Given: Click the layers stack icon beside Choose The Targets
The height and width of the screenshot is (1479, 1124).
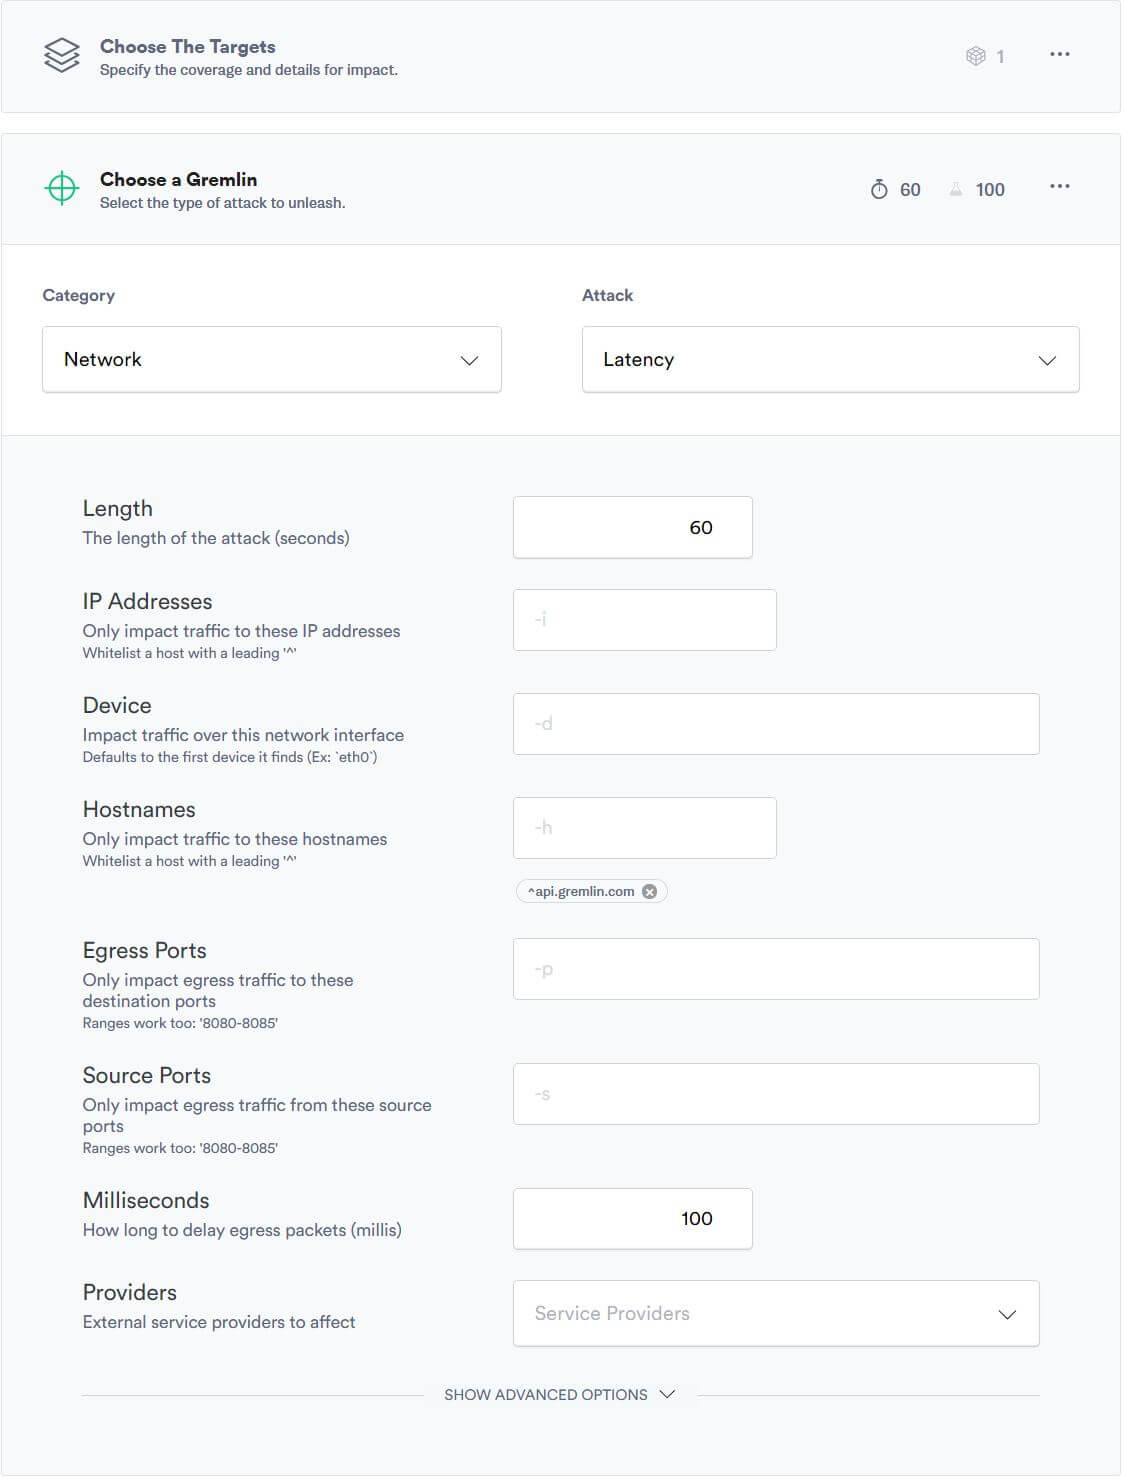Looking at the screenshot, I should [x=62, y=57].
